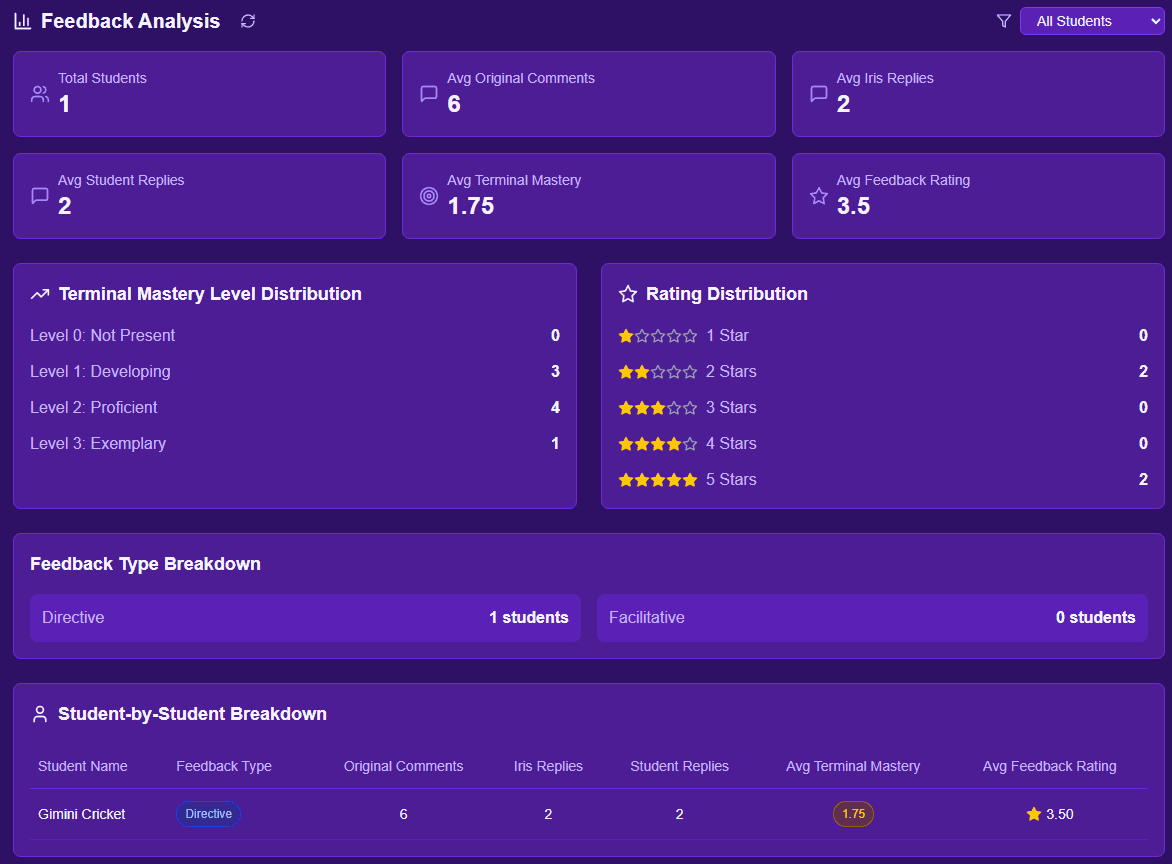The height and width of the screenshot is (864, 1172).
Task: Click the Directive feedback type row
Action: pos(305,618)
